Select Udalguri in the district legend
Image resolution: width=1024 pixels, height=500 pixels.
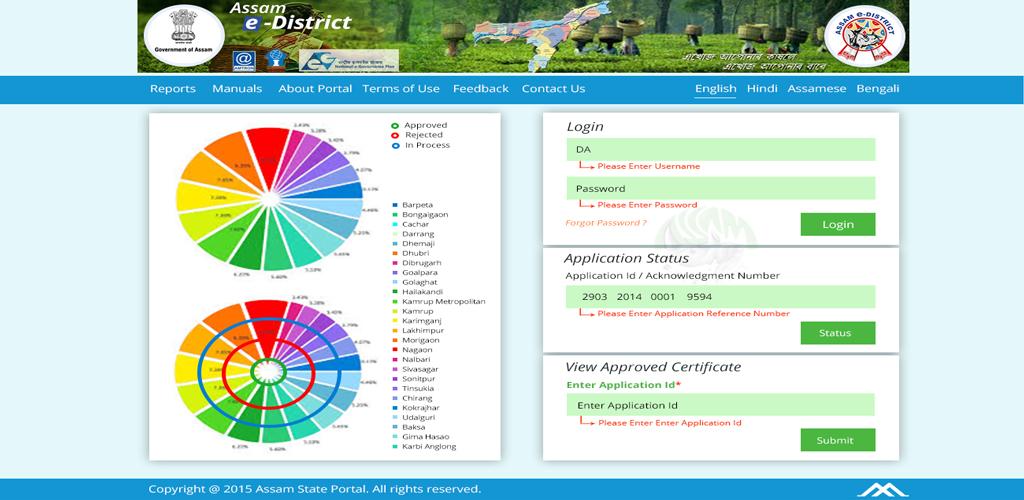(418, 417)
